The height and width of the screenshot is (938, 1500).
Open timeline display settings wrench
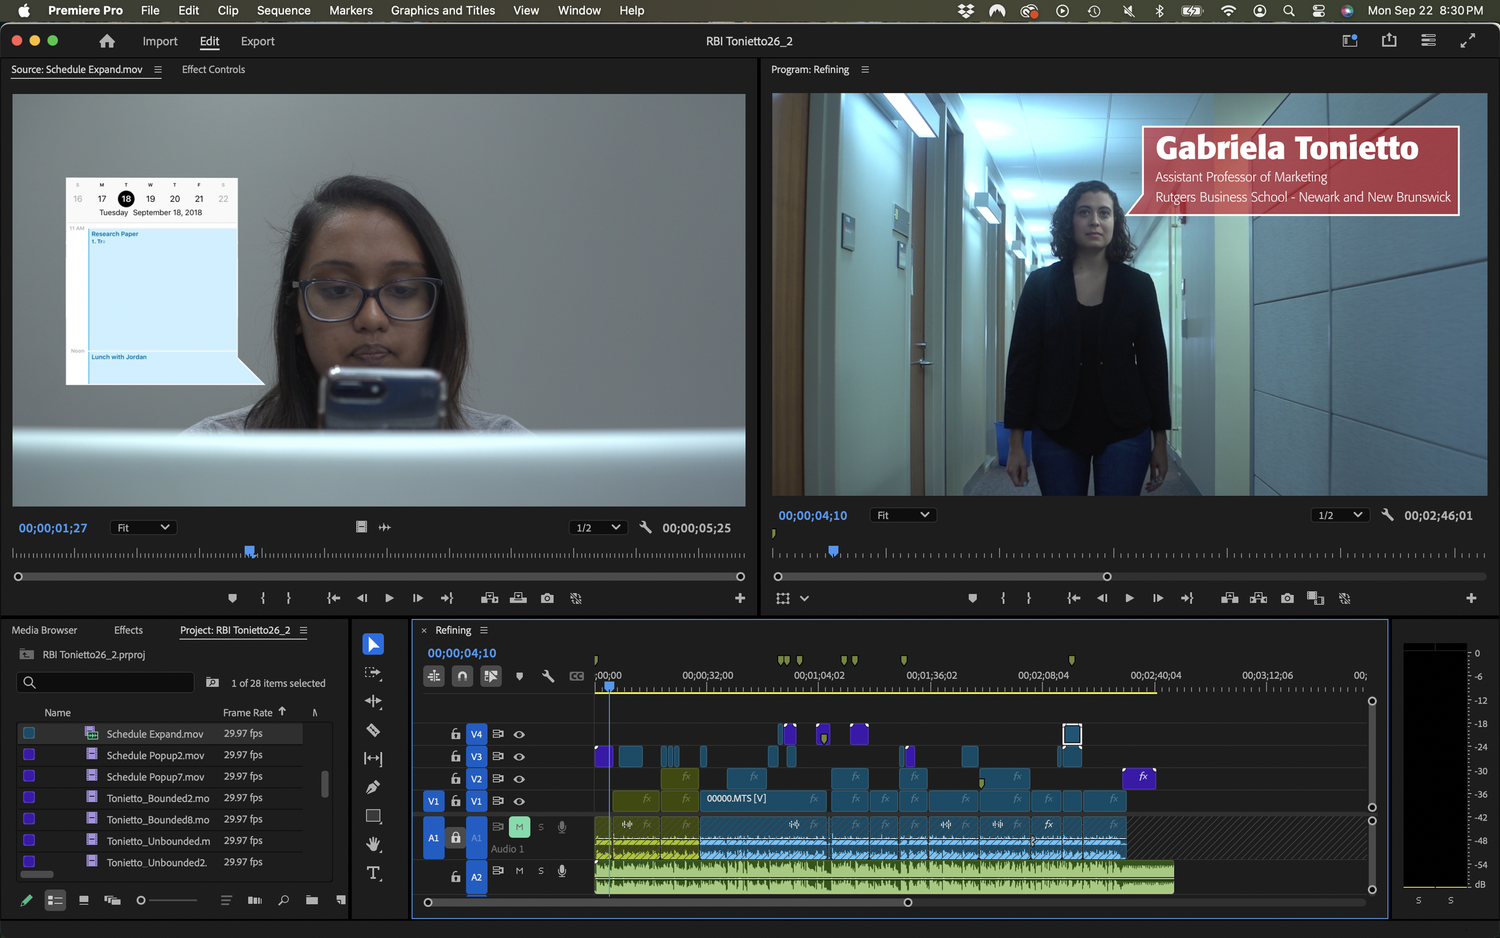click(548, 676)
